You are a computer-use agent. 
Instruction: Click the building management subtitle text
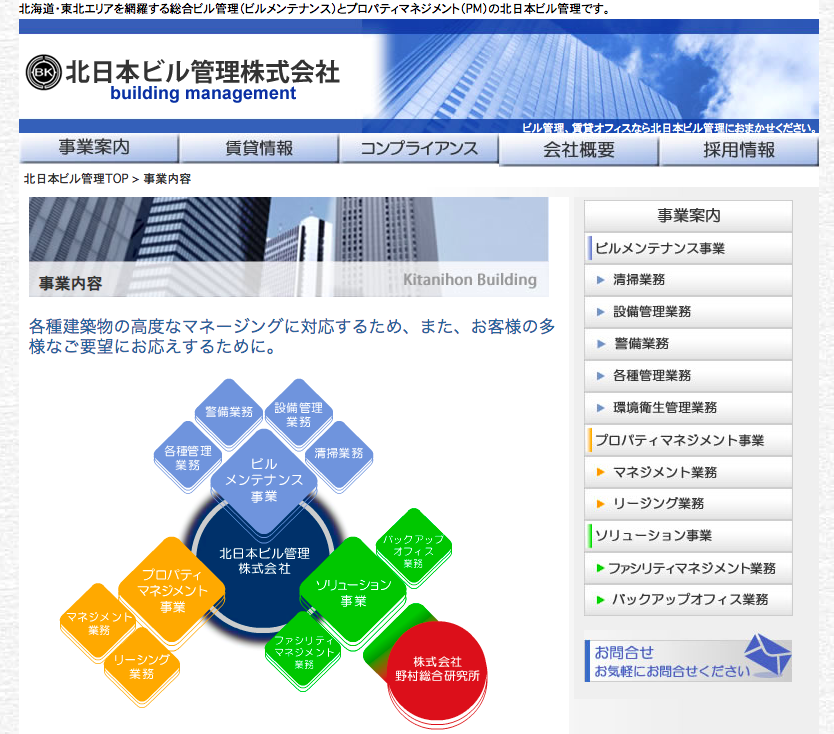pos(203,93)
